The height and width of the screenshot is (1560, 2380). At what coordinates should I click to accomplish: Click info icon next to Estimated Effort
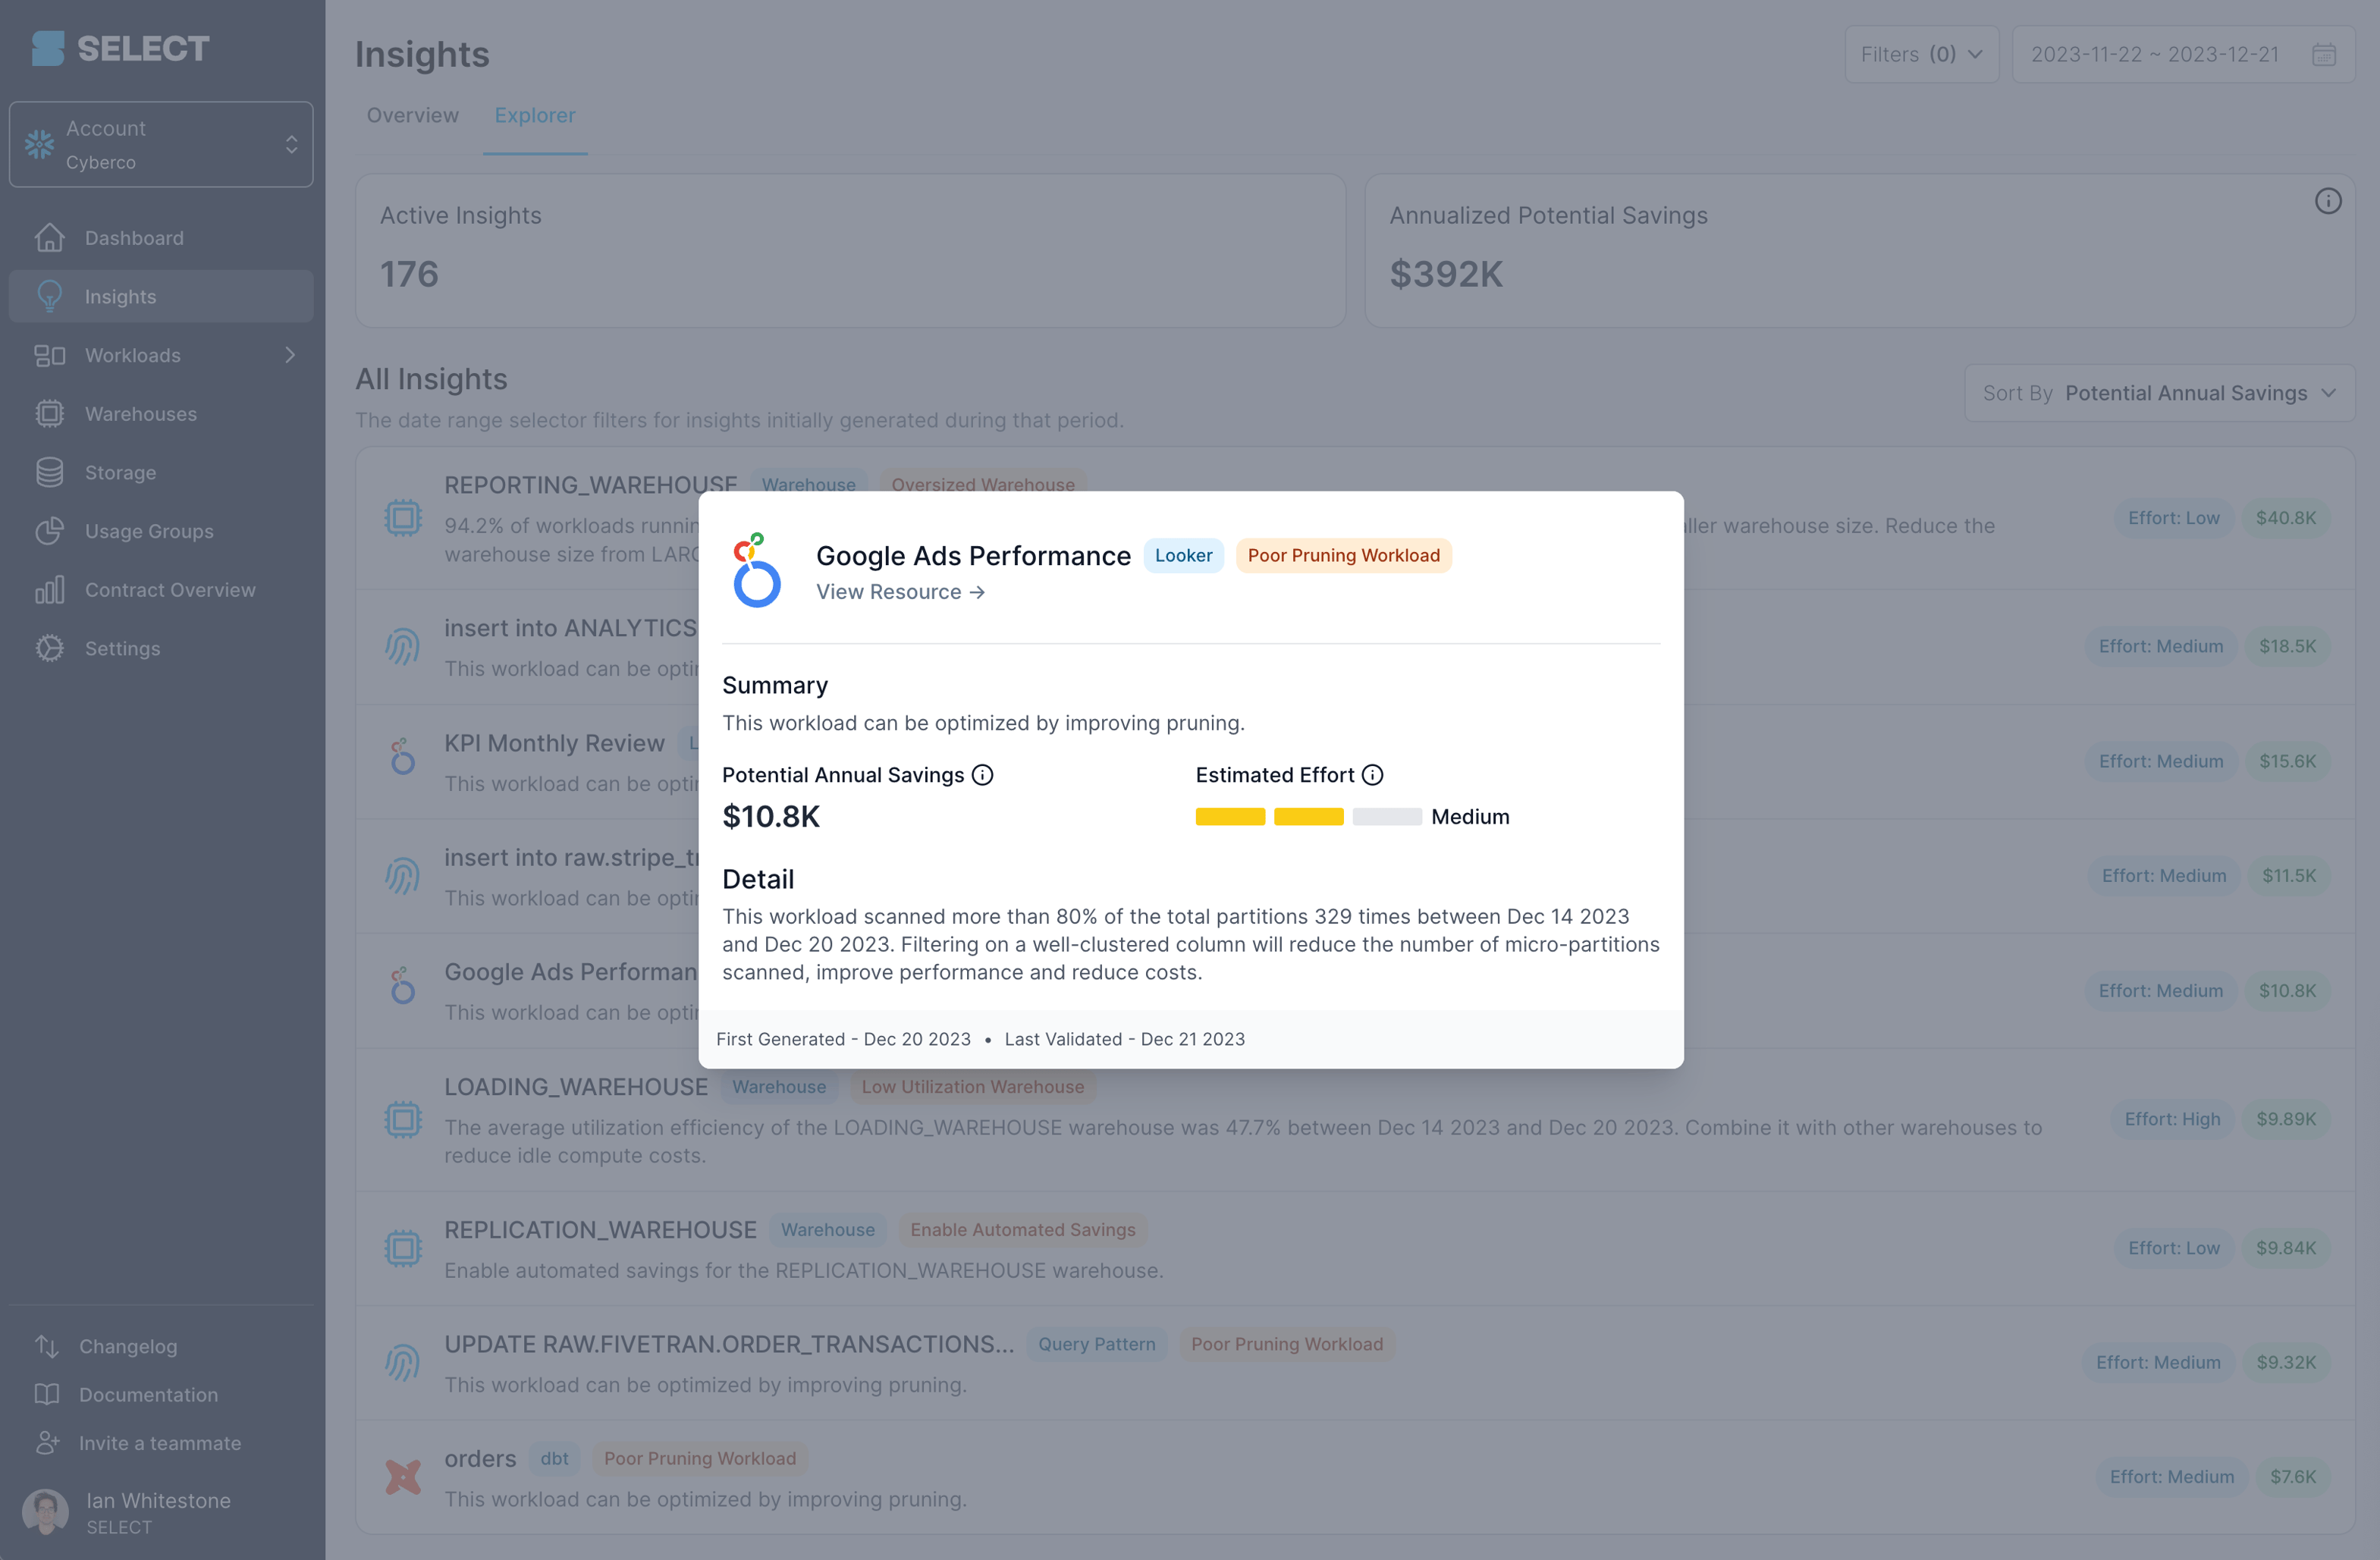tap(1372, 775)
